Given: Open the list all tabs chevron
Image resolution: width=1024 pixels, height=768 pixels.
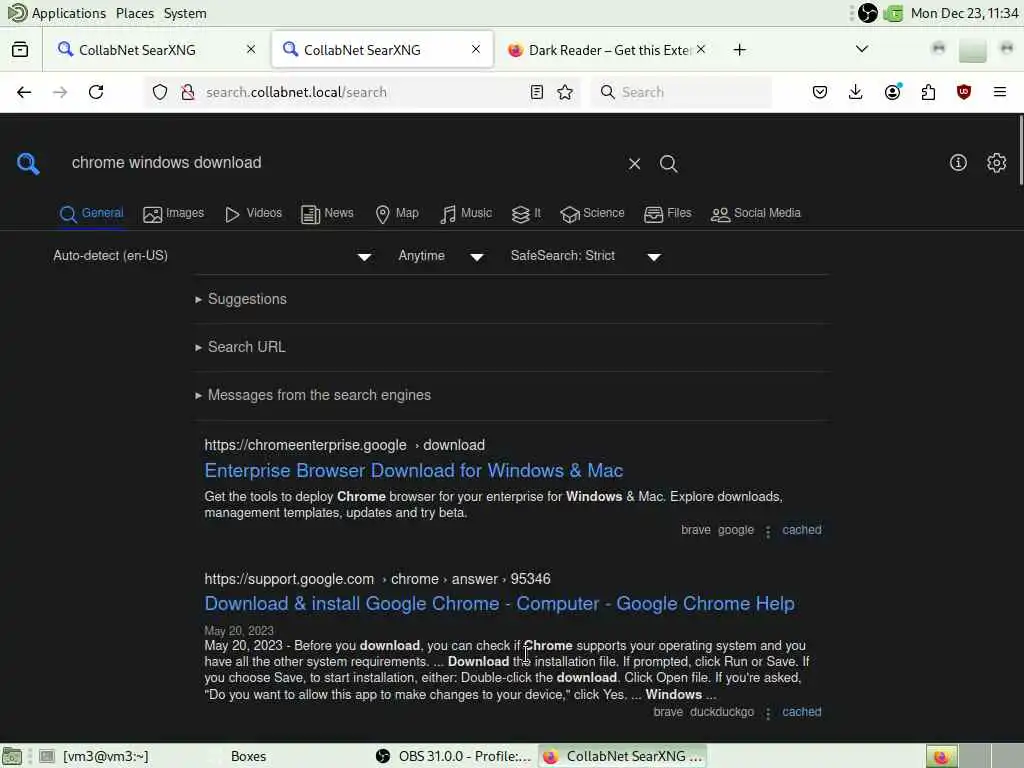Looking at the screenshot, I should 862,49.
